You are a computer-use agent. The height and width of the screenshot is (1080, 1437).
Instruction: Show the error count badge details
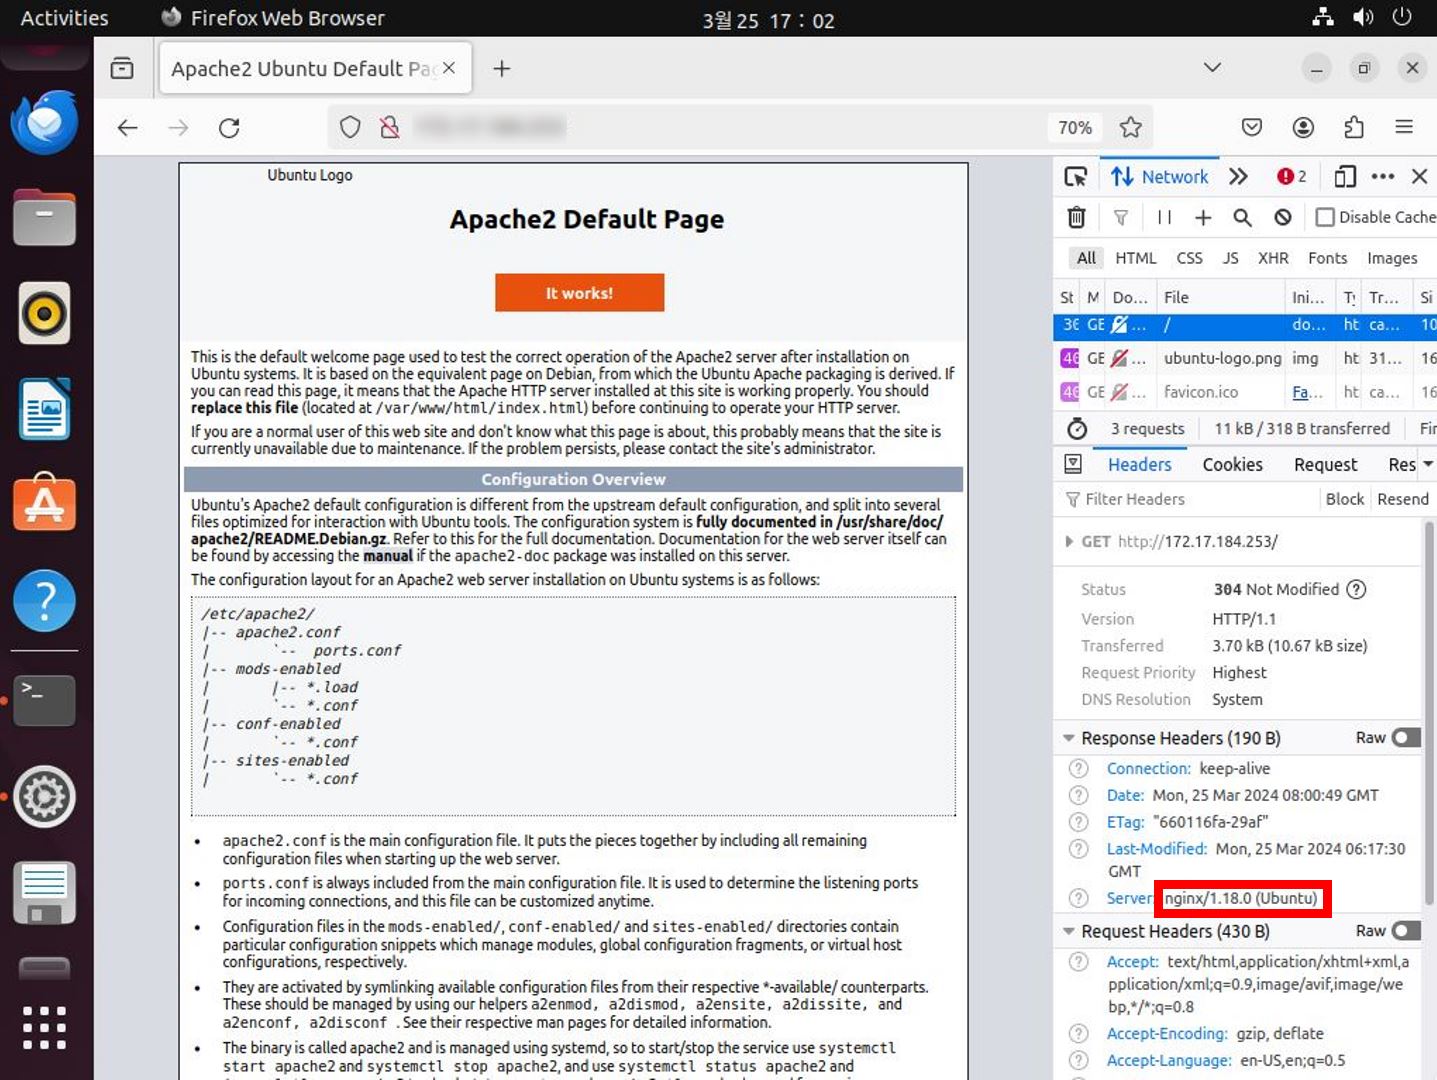tap(1291, 177)
